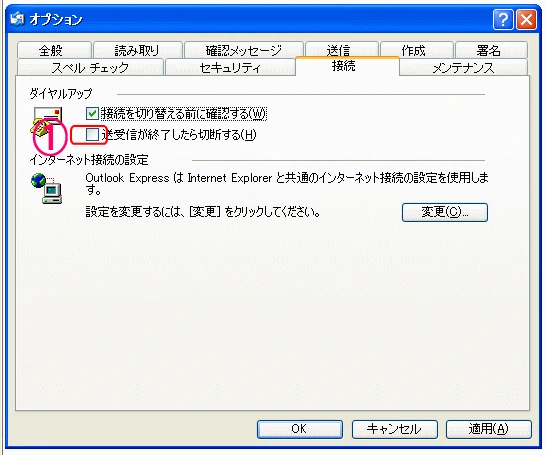Screen dimensions: 545x455
Task: Open the セキュリティ tab
Action: click(x=230, y=67)
